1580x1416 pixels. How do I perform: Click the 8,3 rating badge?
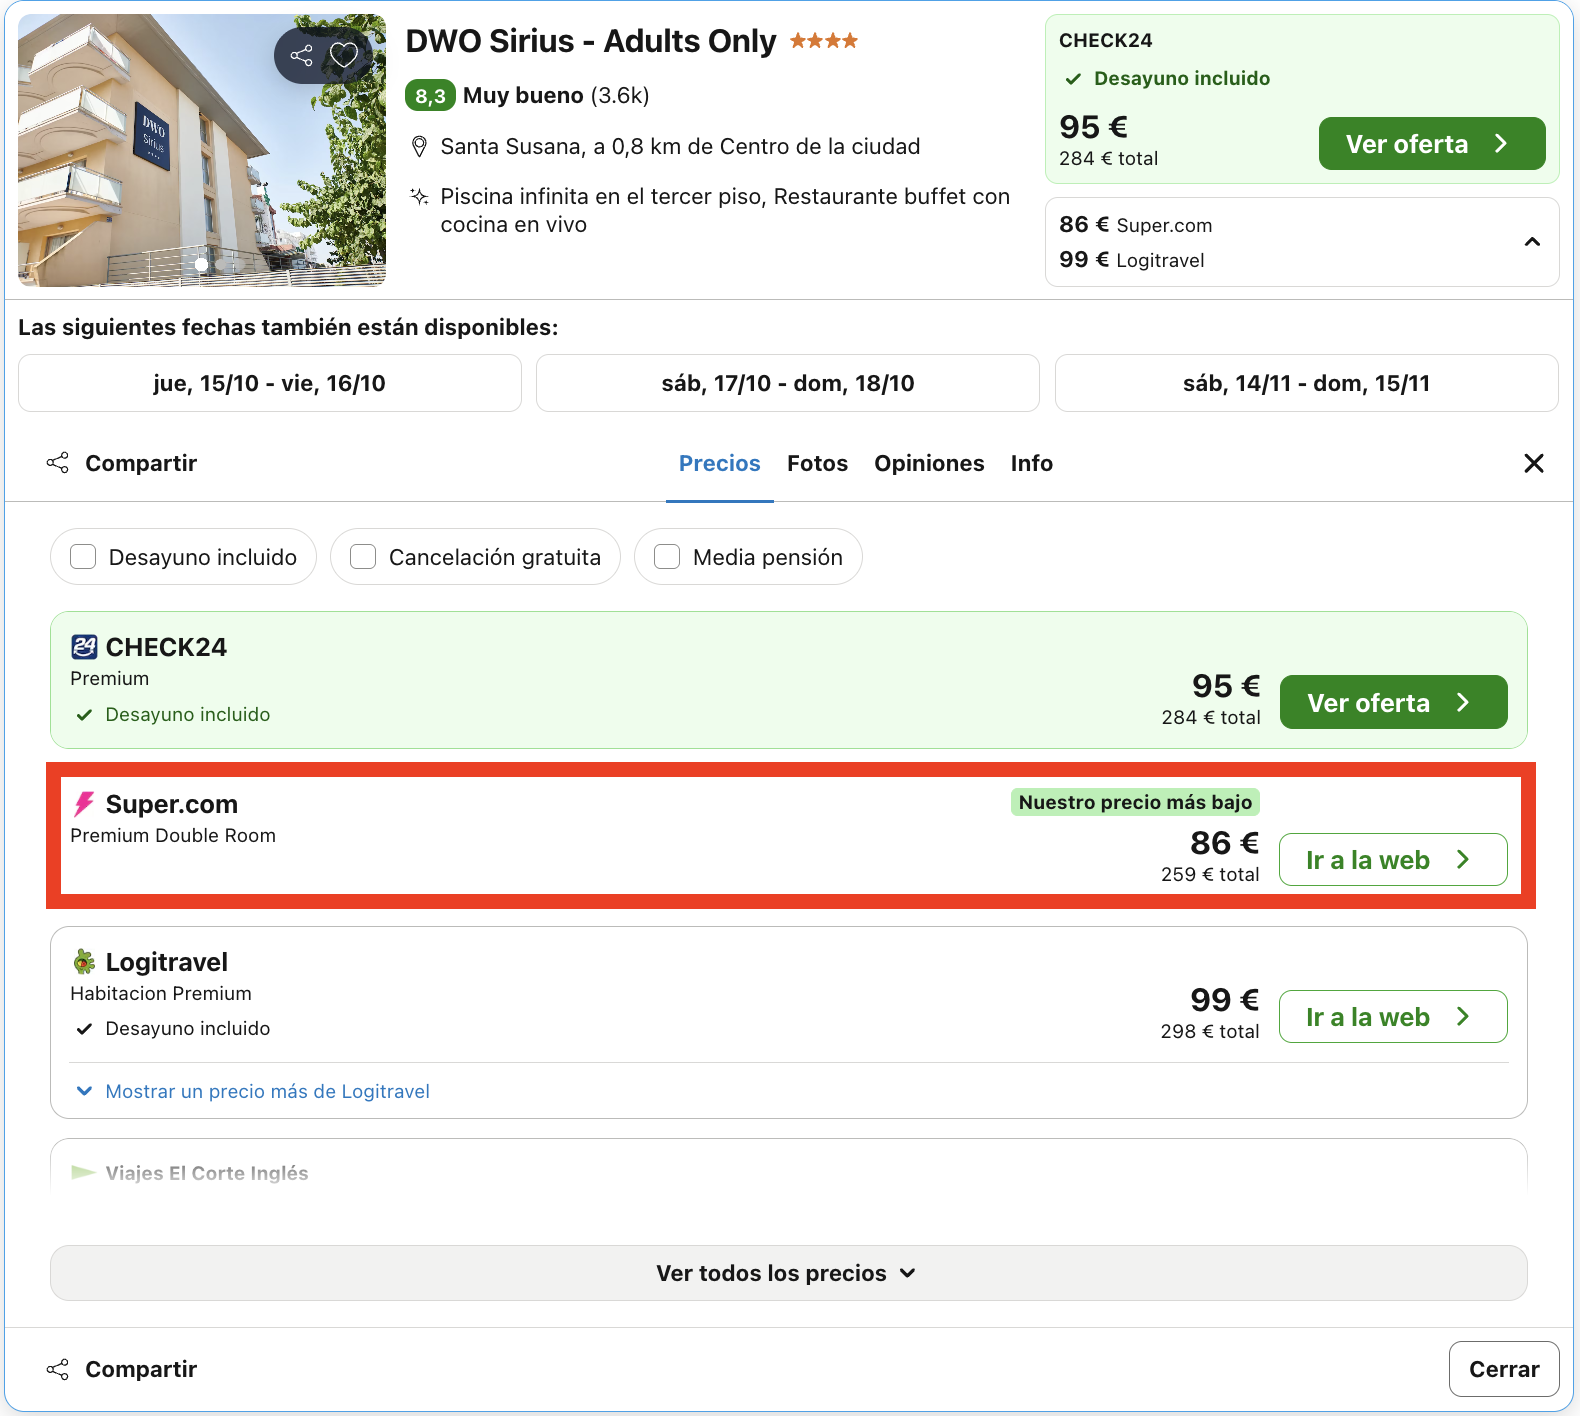pos(430,96)
